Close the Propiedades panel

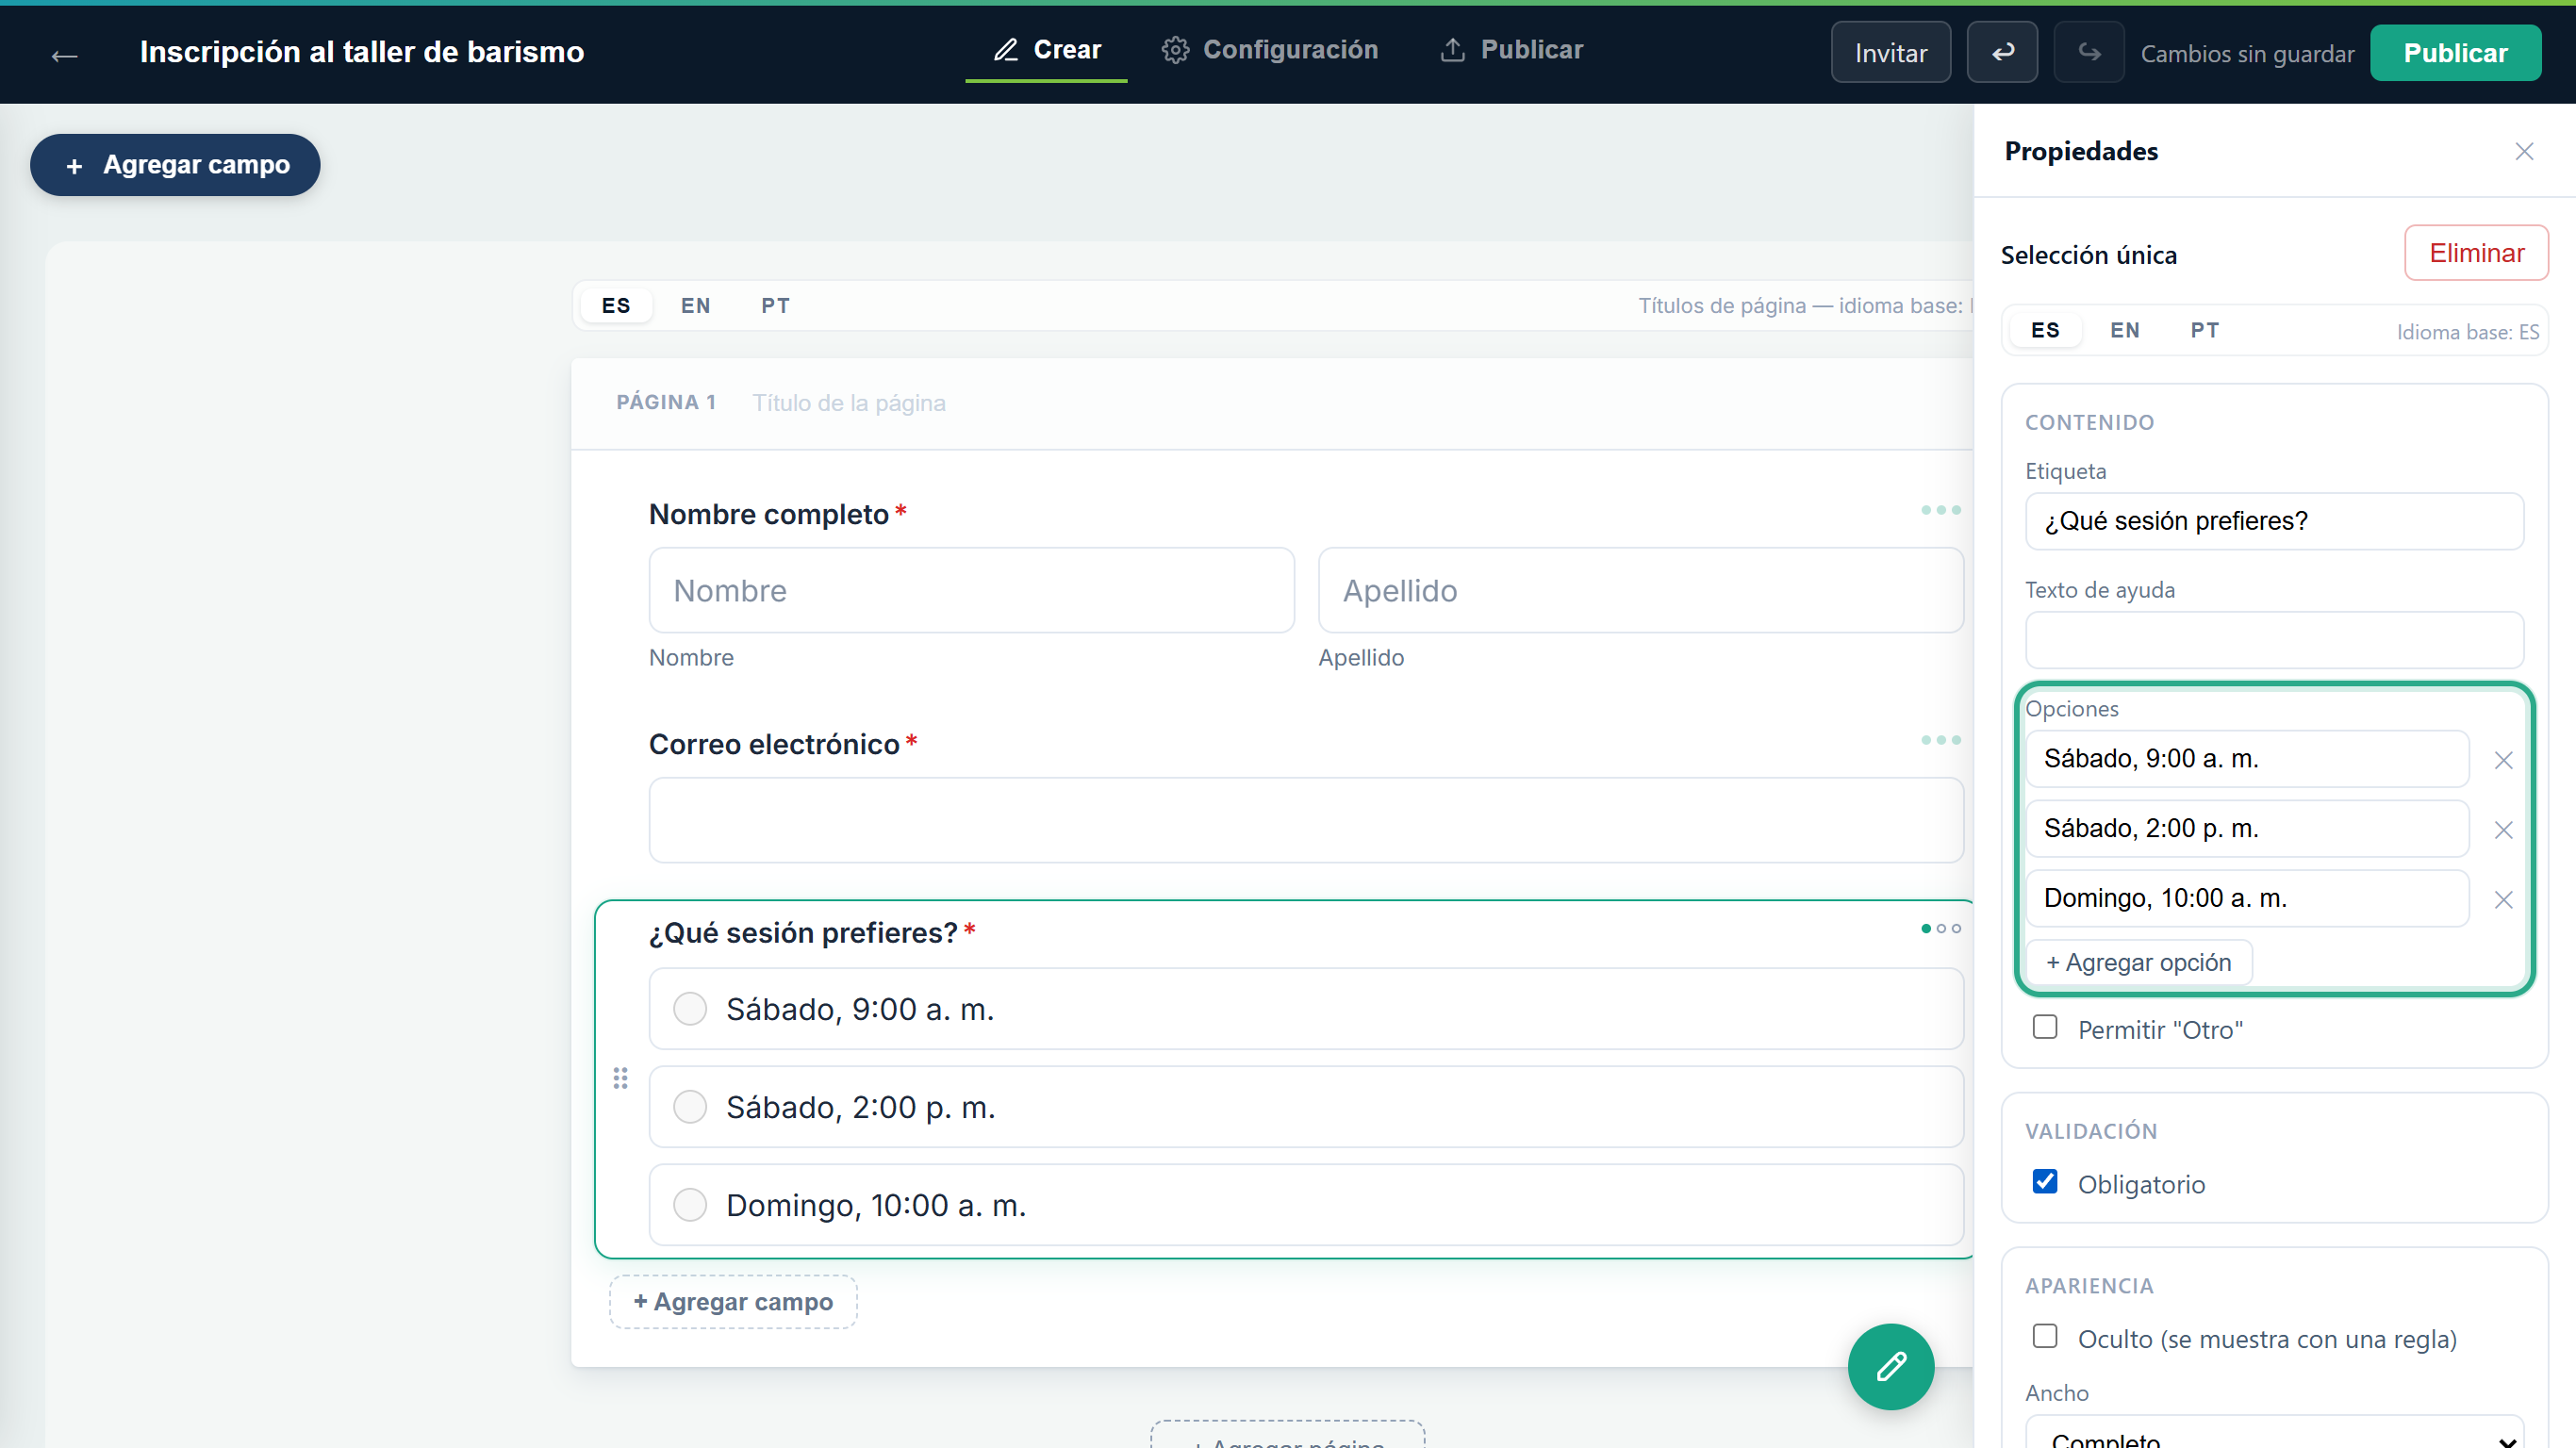2524,151
